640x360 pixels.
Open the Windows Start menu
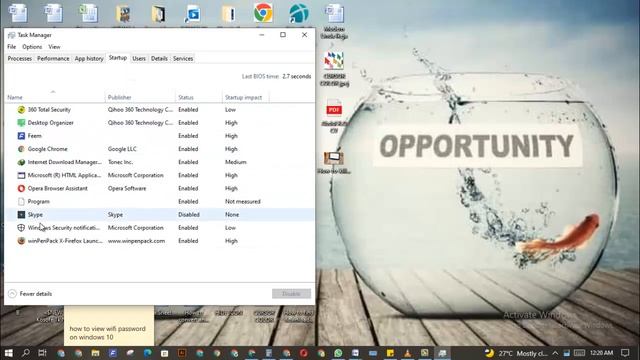8,353
